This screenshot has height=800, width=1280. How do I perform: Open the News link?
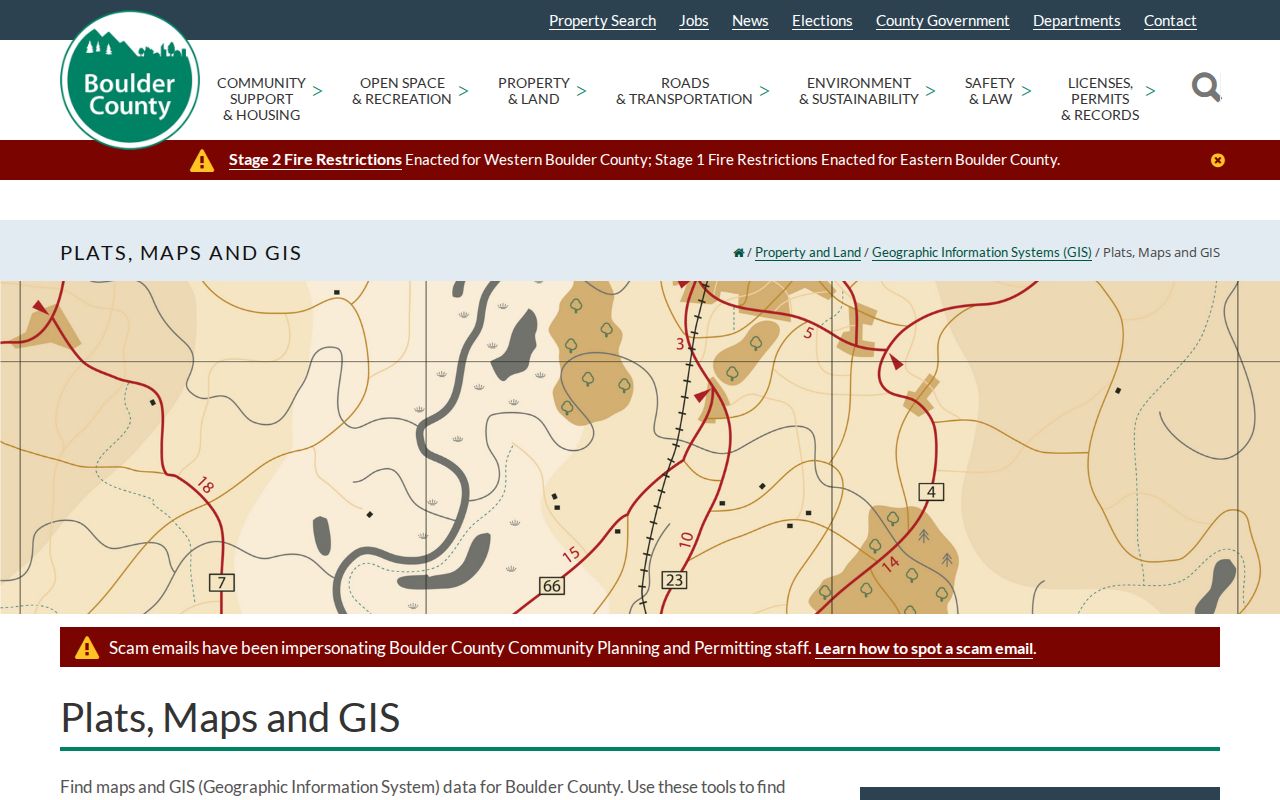coord(750,21)
